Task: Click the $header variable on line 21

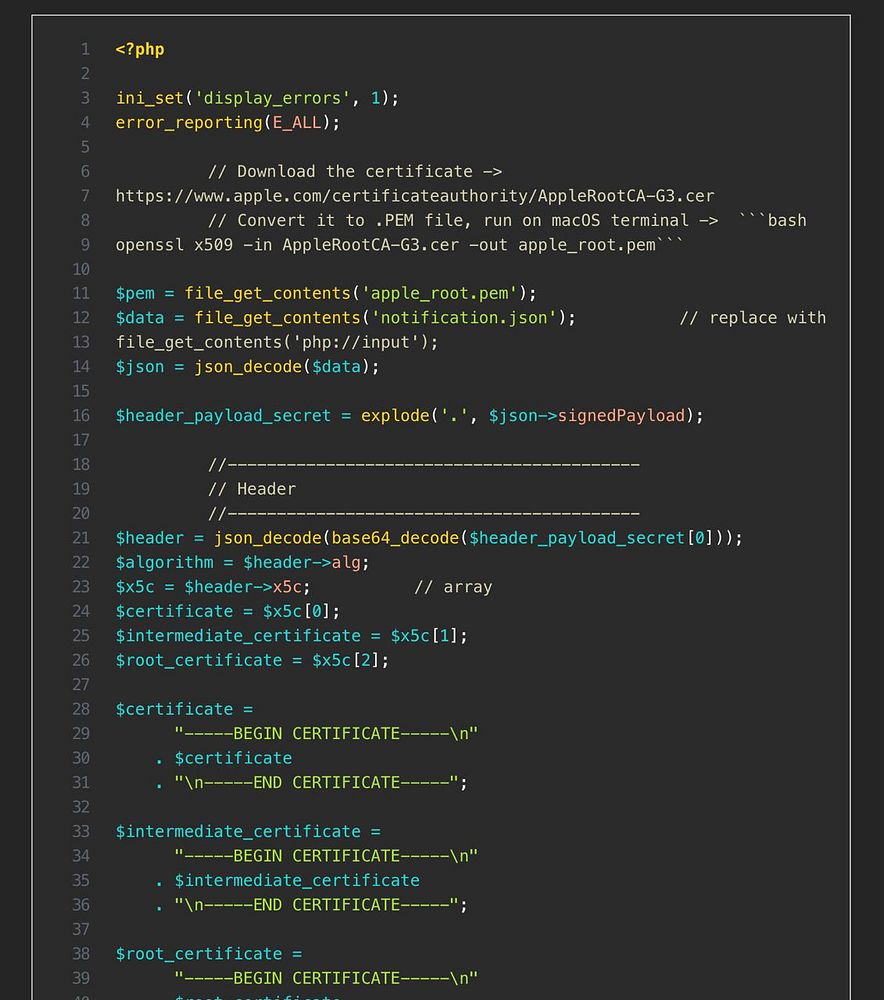Action: coord(150,538)
